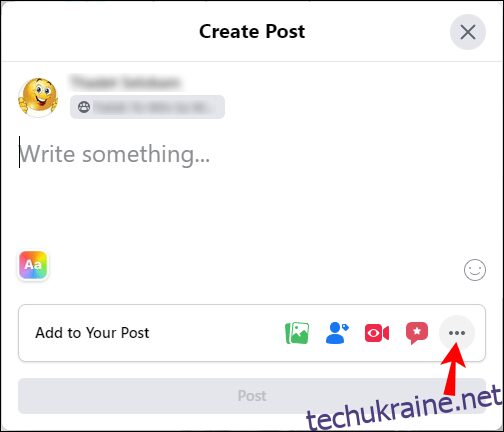
Task: Add a photo or video to the post
Action: tap(297, 333)
